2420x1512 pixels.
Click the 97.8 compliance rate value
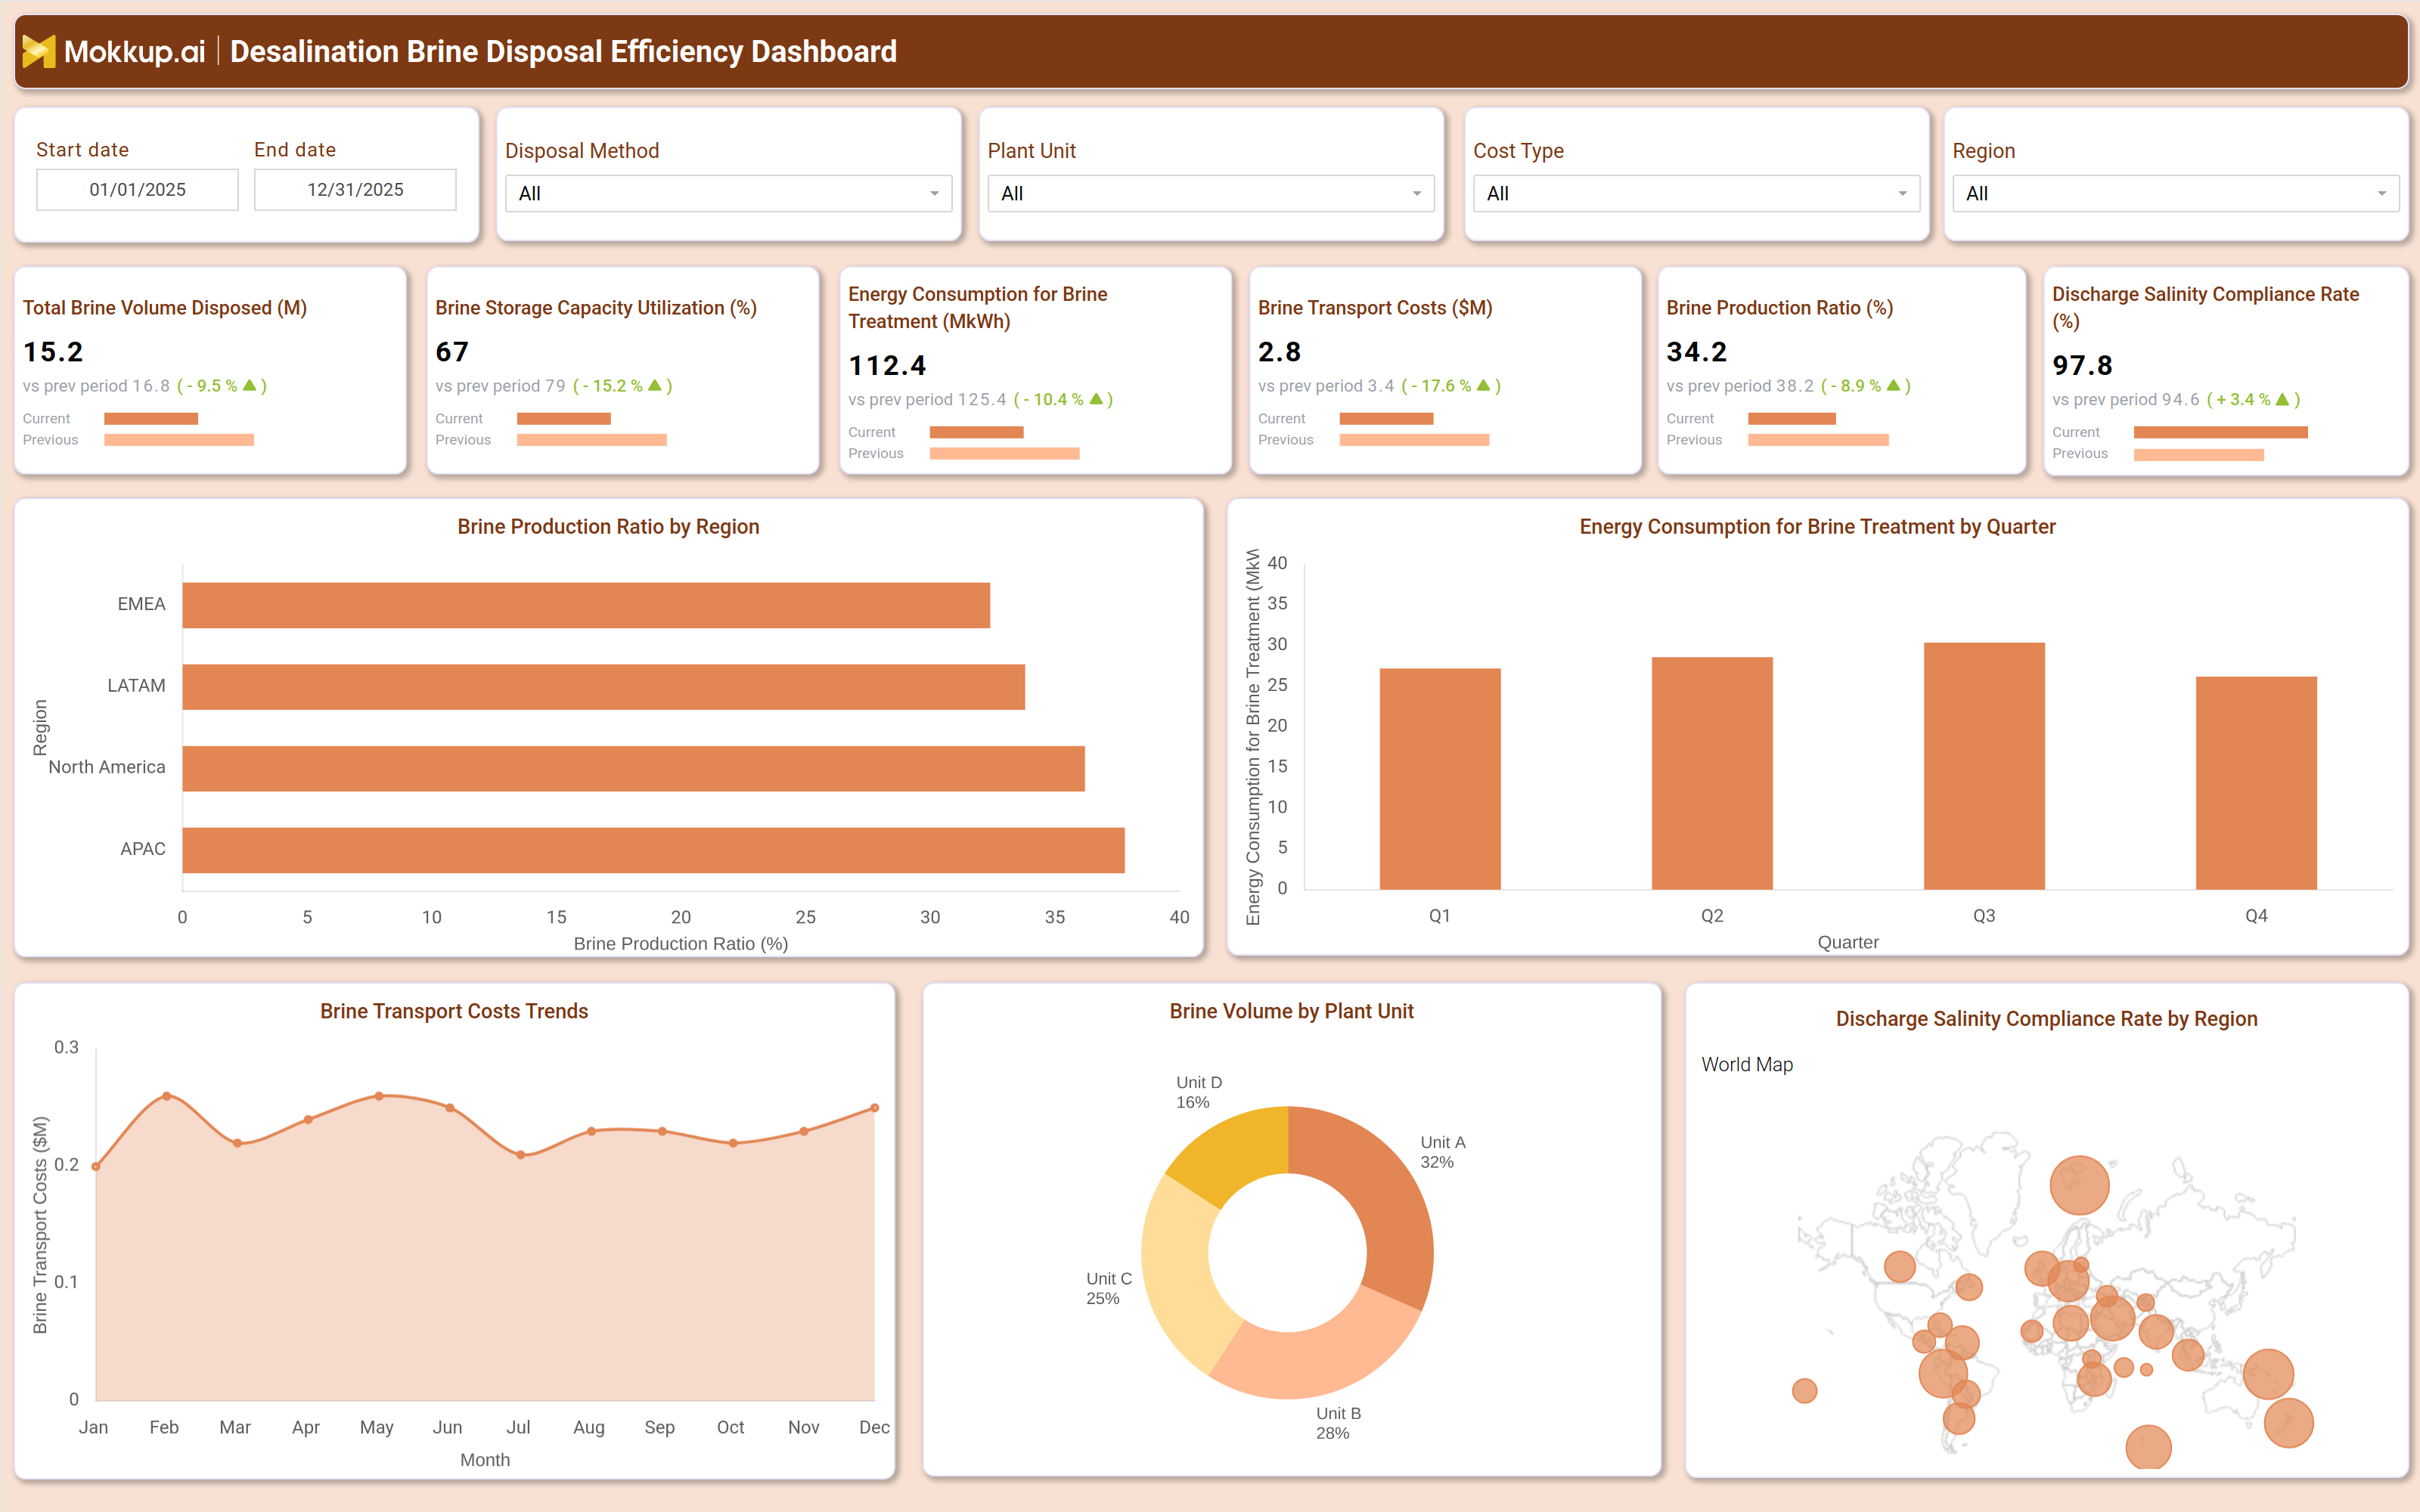point(2082,366)
